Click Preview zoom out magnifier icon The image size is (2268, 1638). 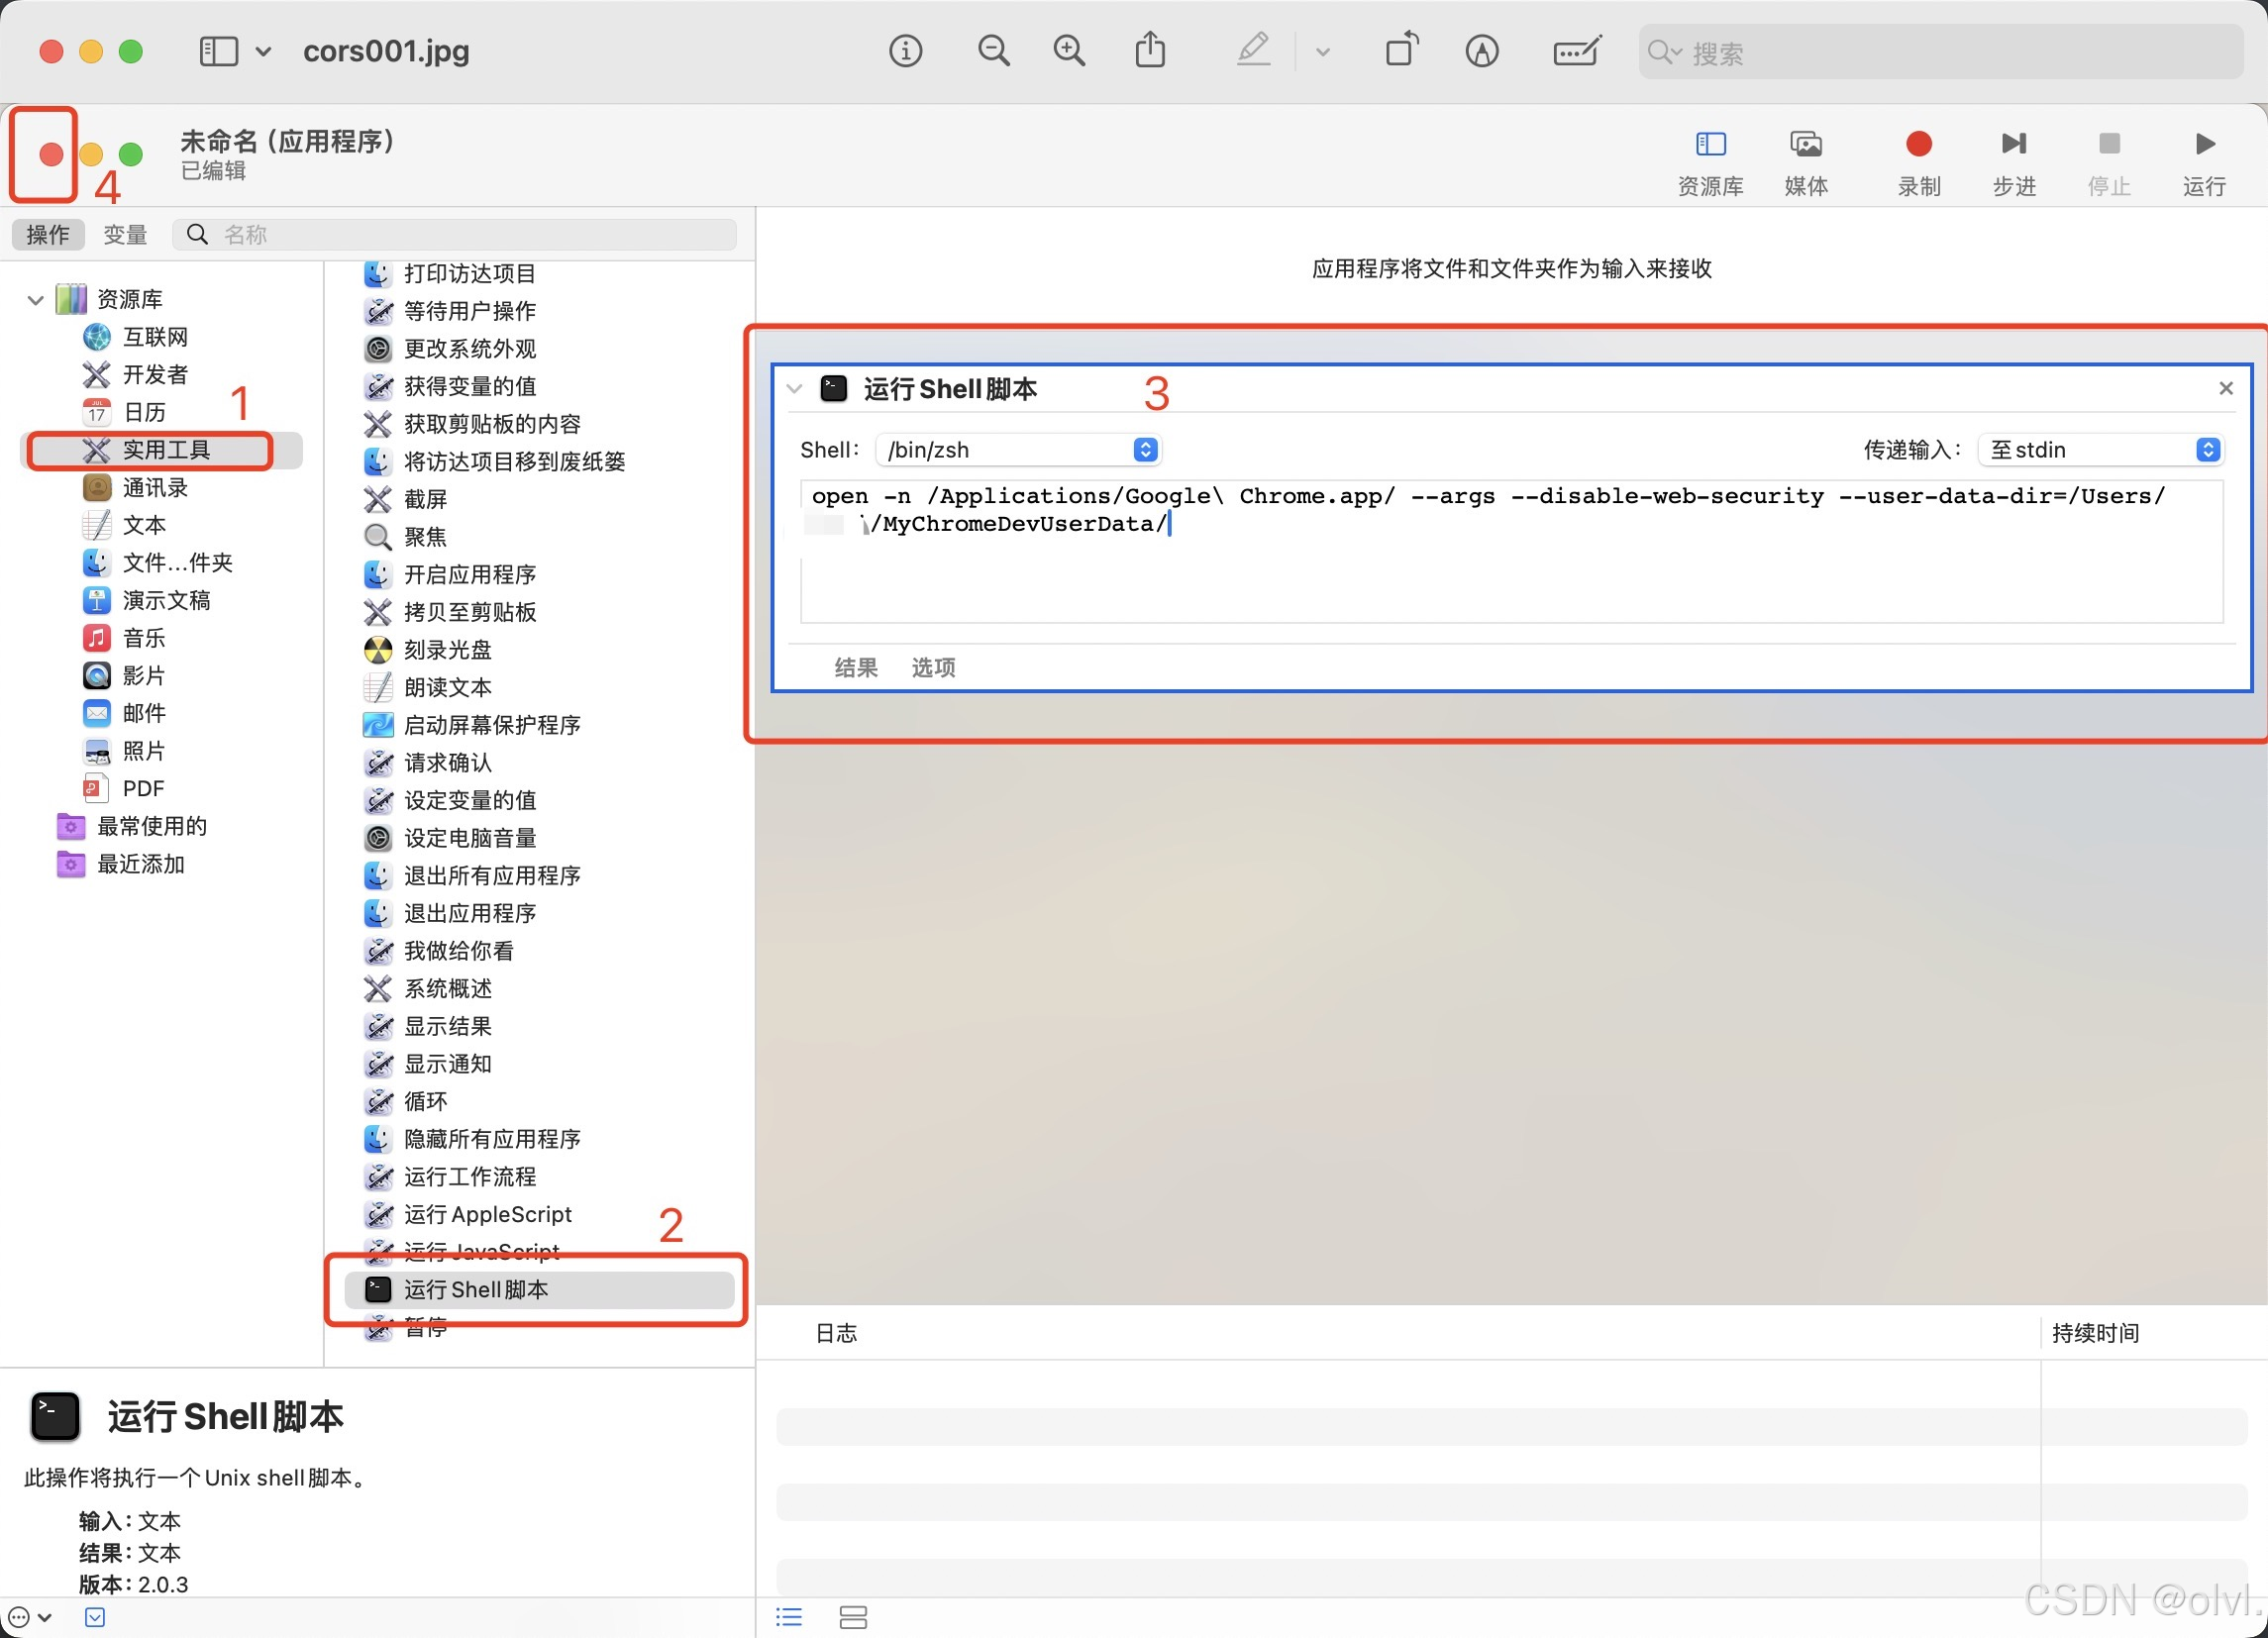(x=993, y=51)
